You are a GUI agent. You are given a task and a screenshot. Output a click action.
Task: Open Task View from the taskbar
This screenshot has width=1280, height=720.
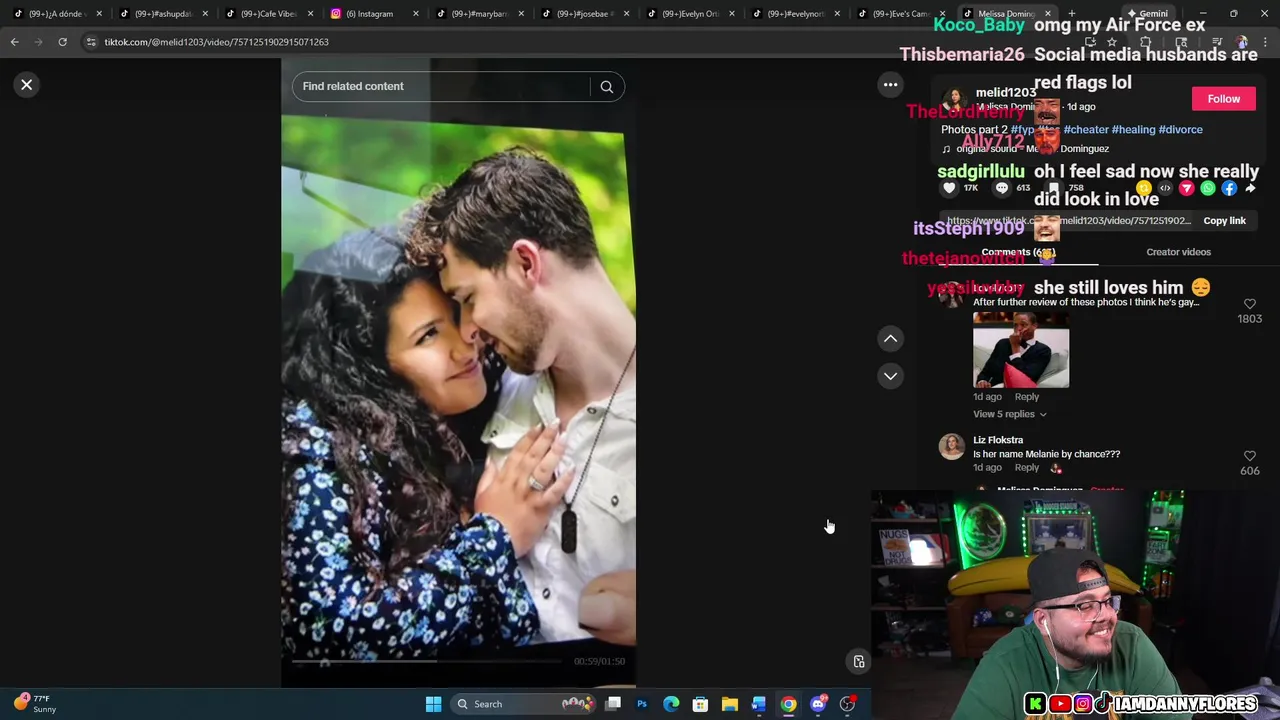613,704
